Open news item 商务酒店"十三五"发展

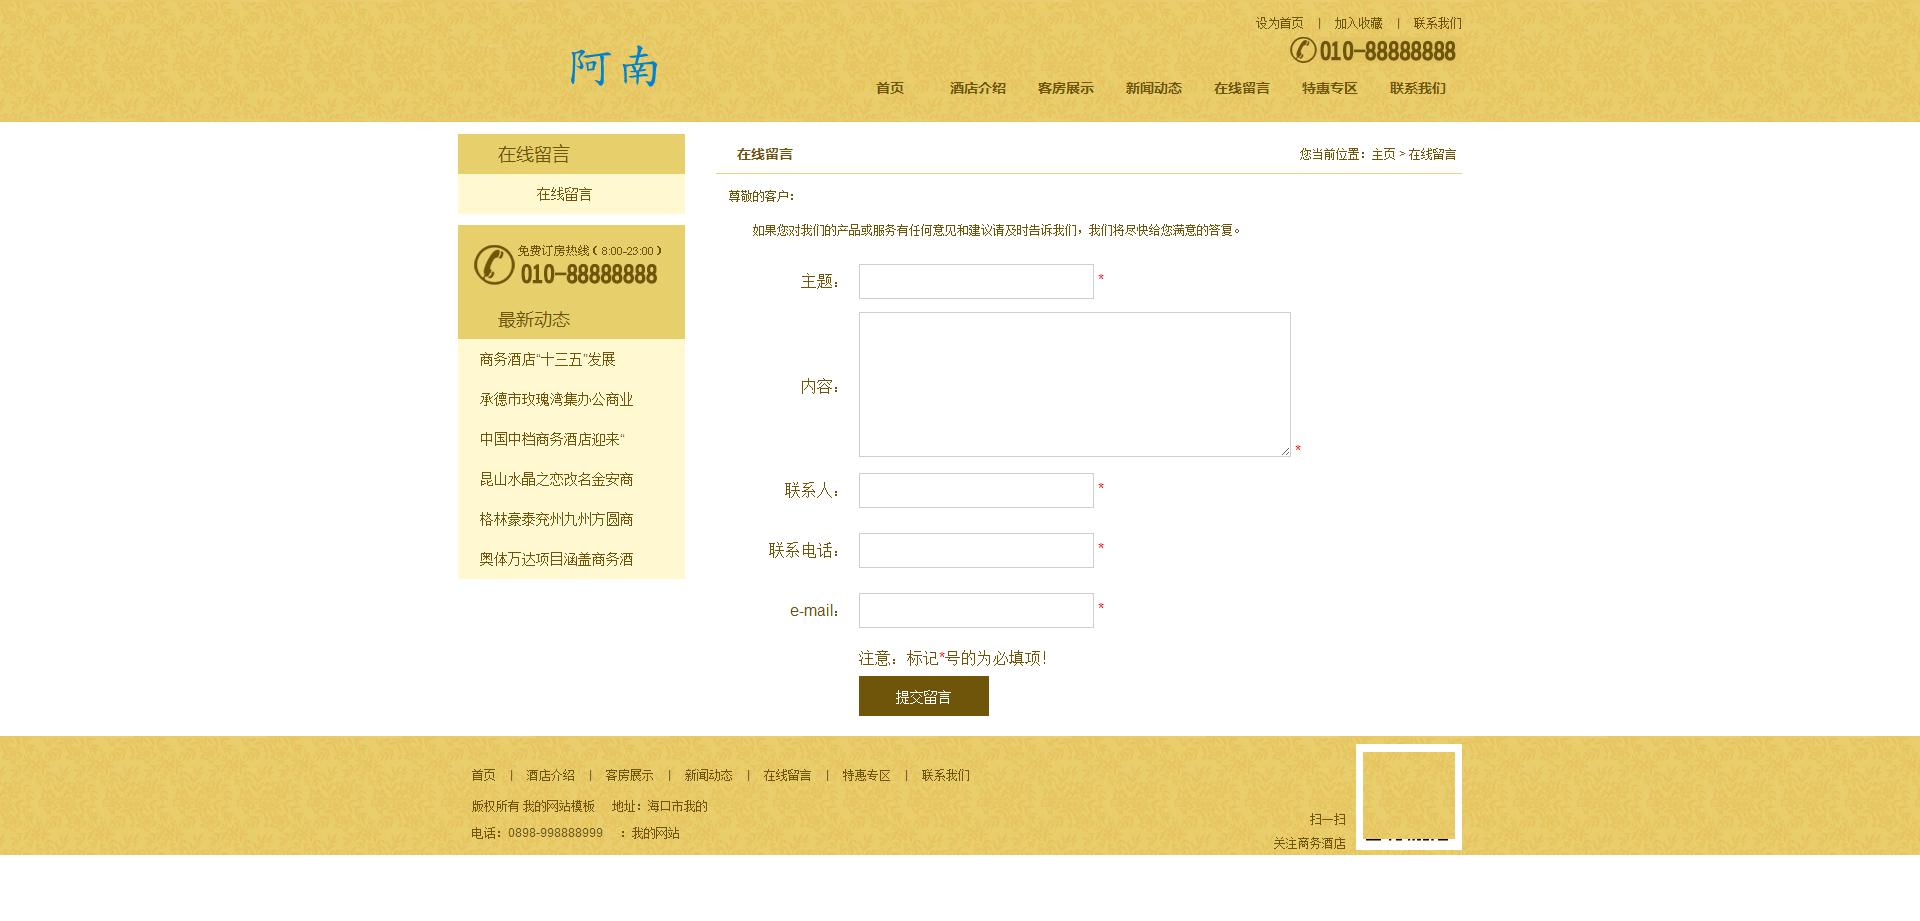547,359
